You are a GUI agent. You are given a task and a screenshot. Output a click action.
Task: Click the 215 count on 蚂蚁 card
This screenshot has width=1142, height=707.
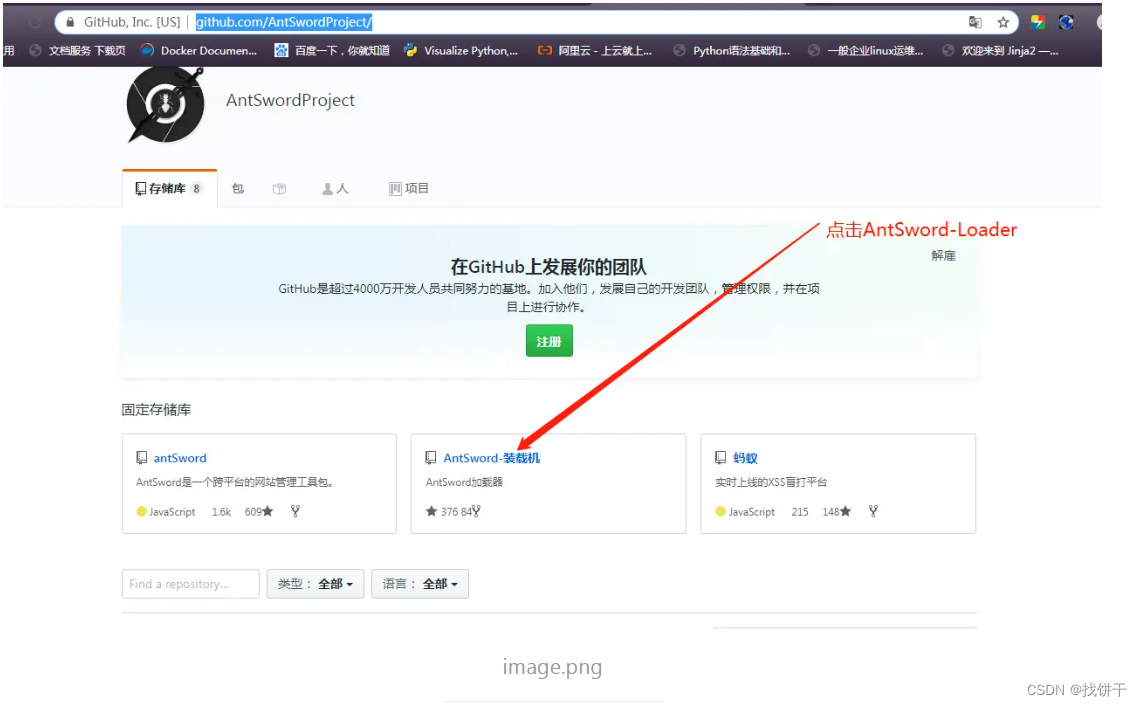[x=800, y=512]
